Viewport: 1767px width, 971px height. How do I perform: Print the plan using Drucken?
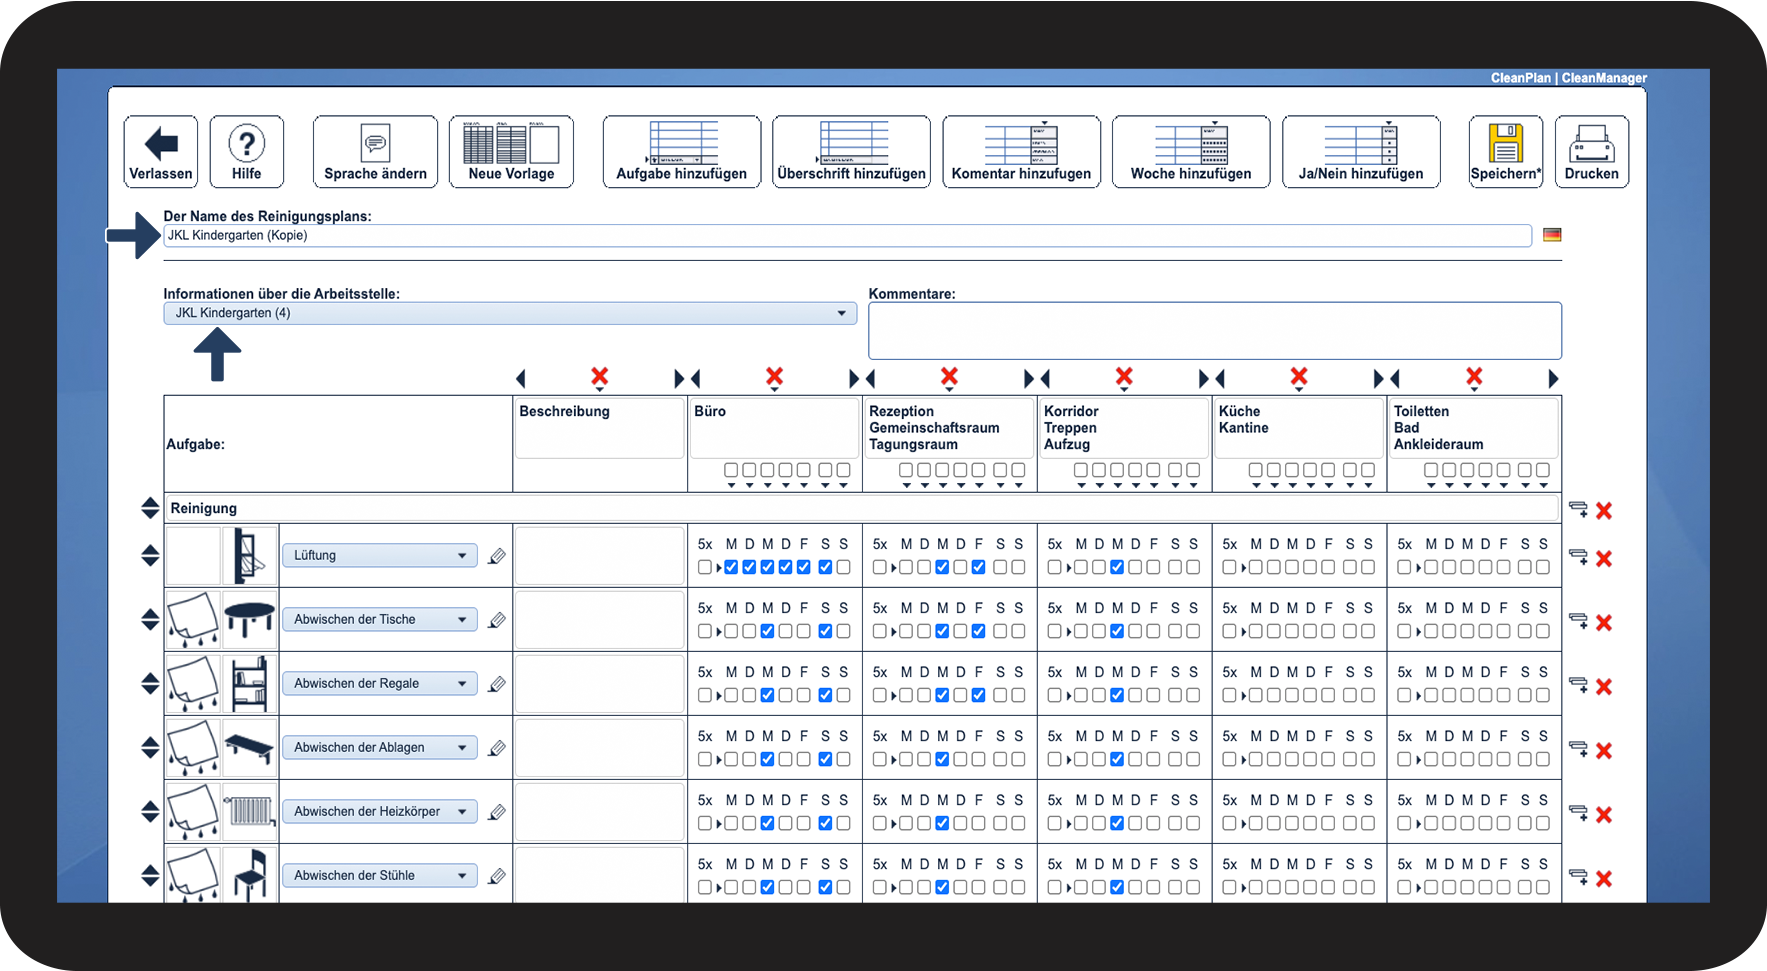click(x=1592, y=151)
